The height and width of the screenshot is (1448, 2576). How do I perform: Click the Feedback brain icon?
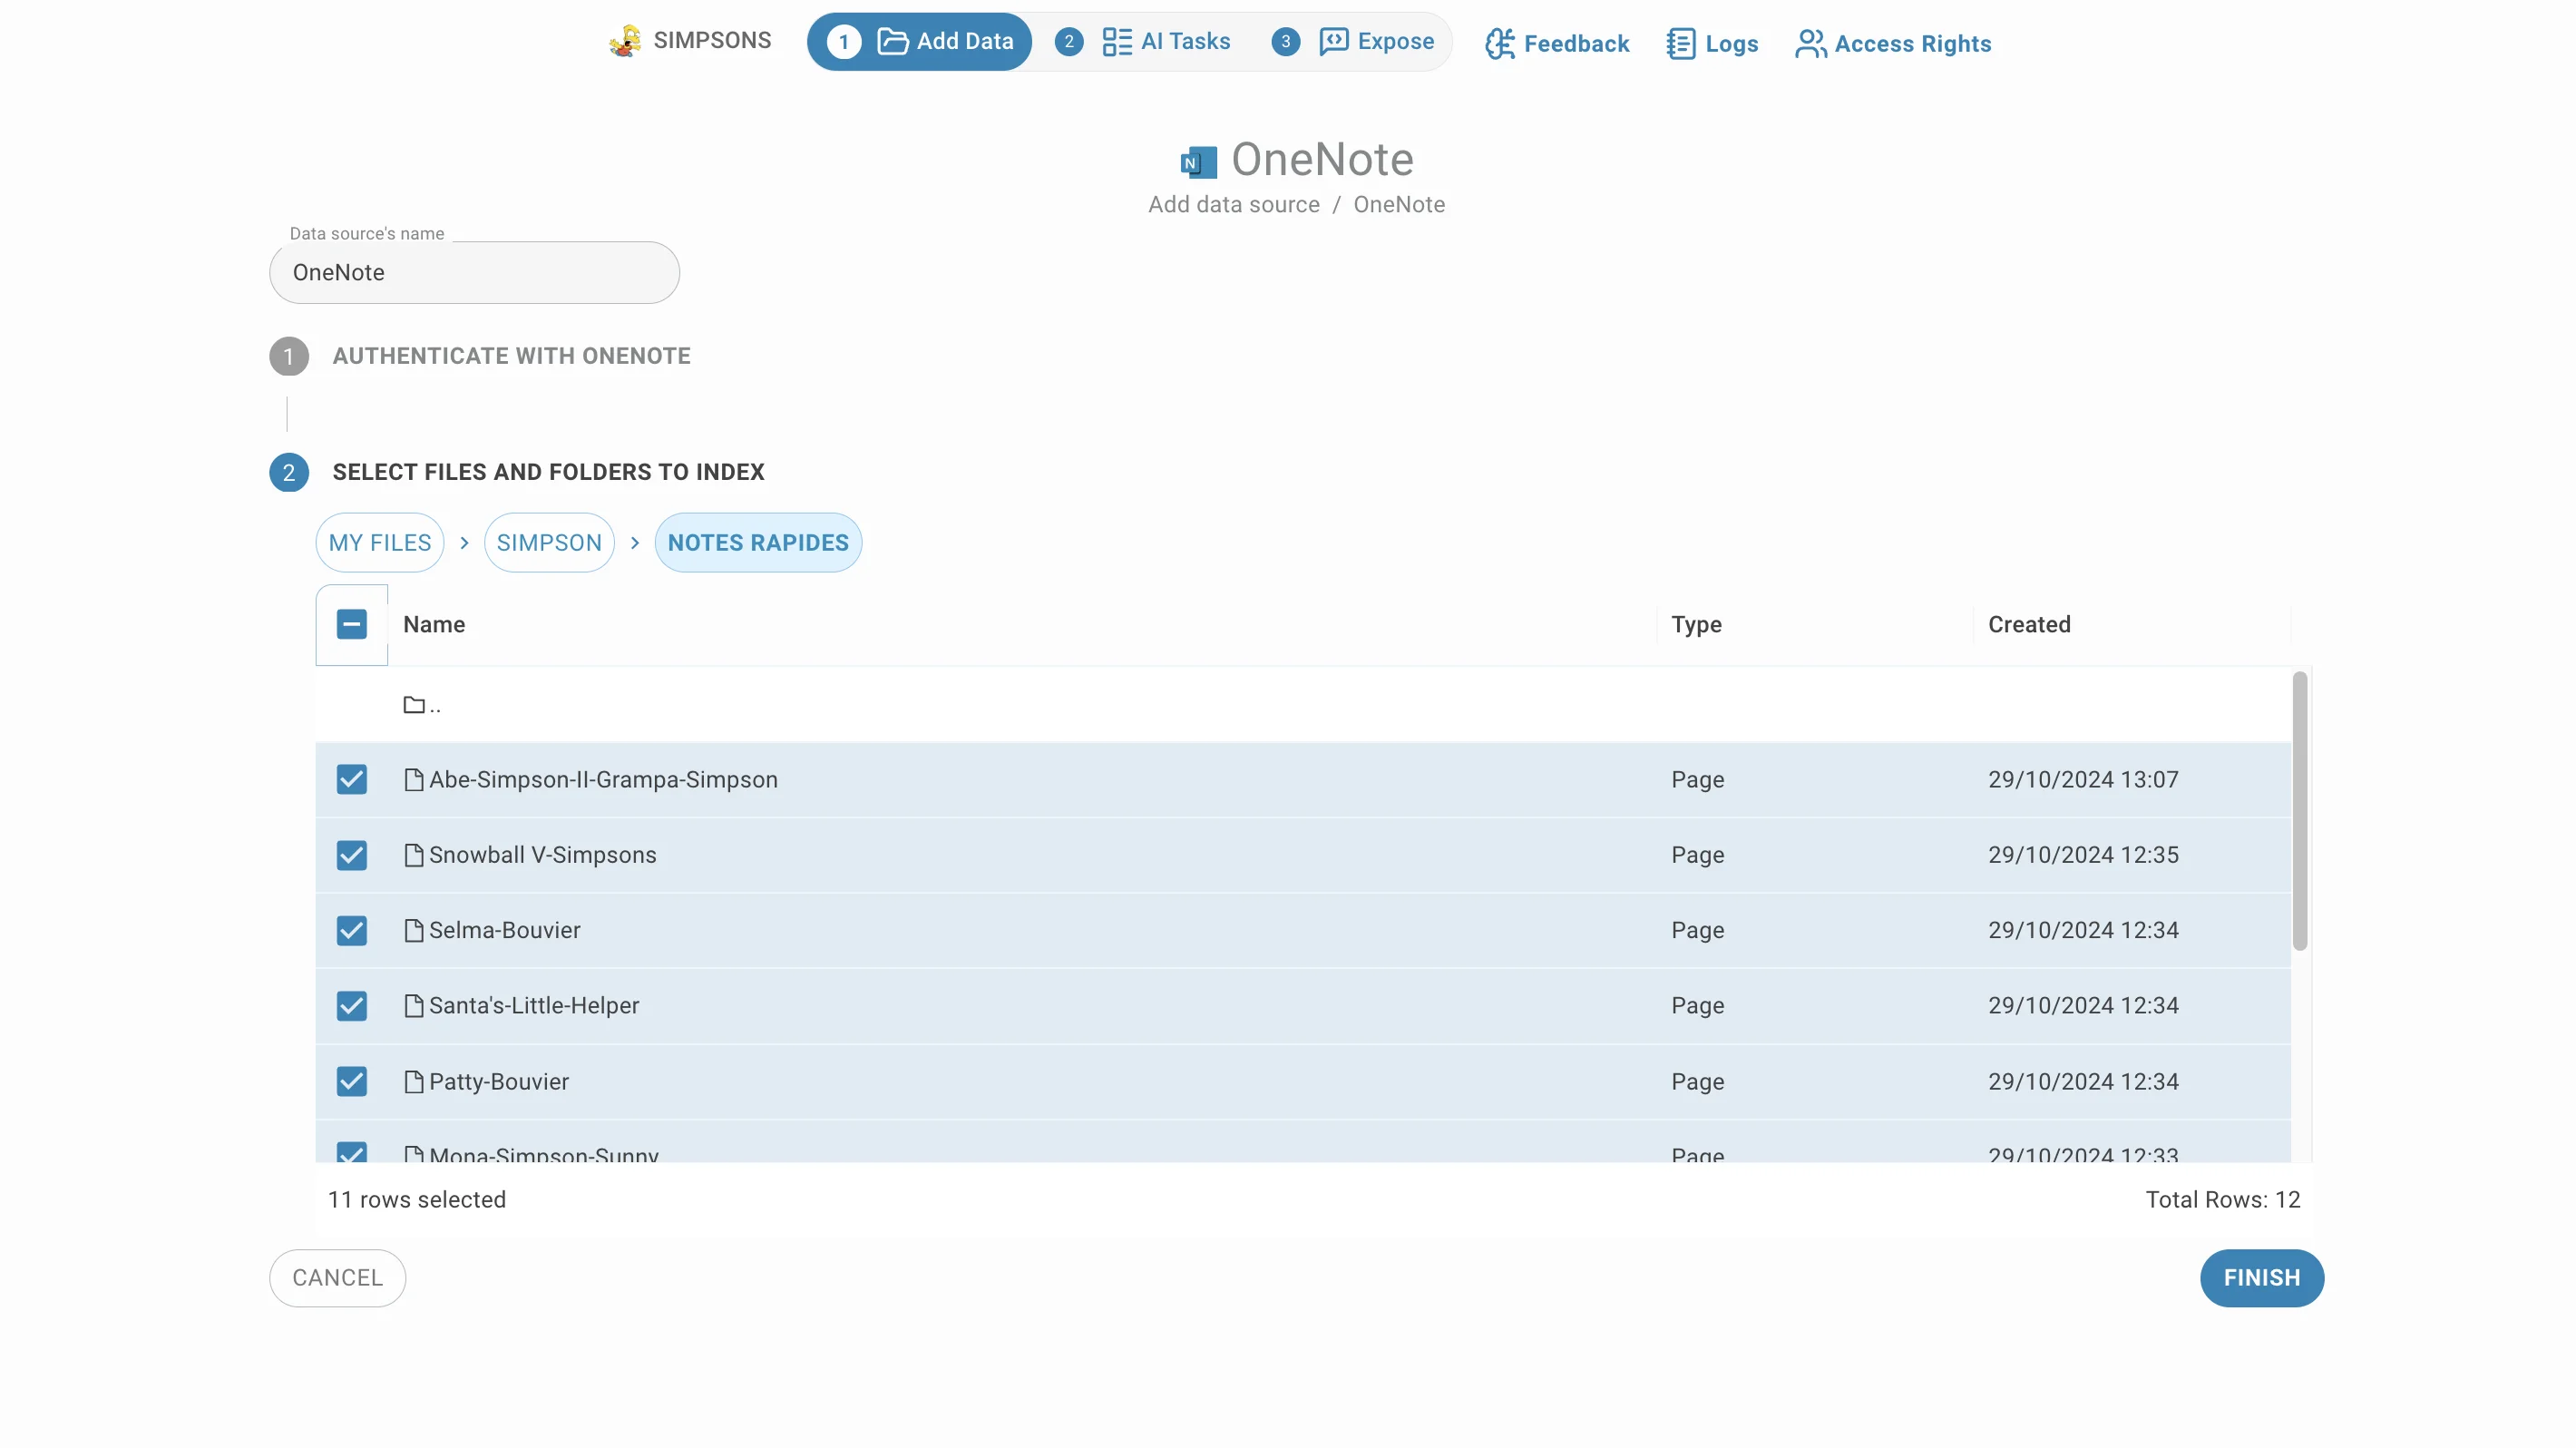(x=1500, y=44)
